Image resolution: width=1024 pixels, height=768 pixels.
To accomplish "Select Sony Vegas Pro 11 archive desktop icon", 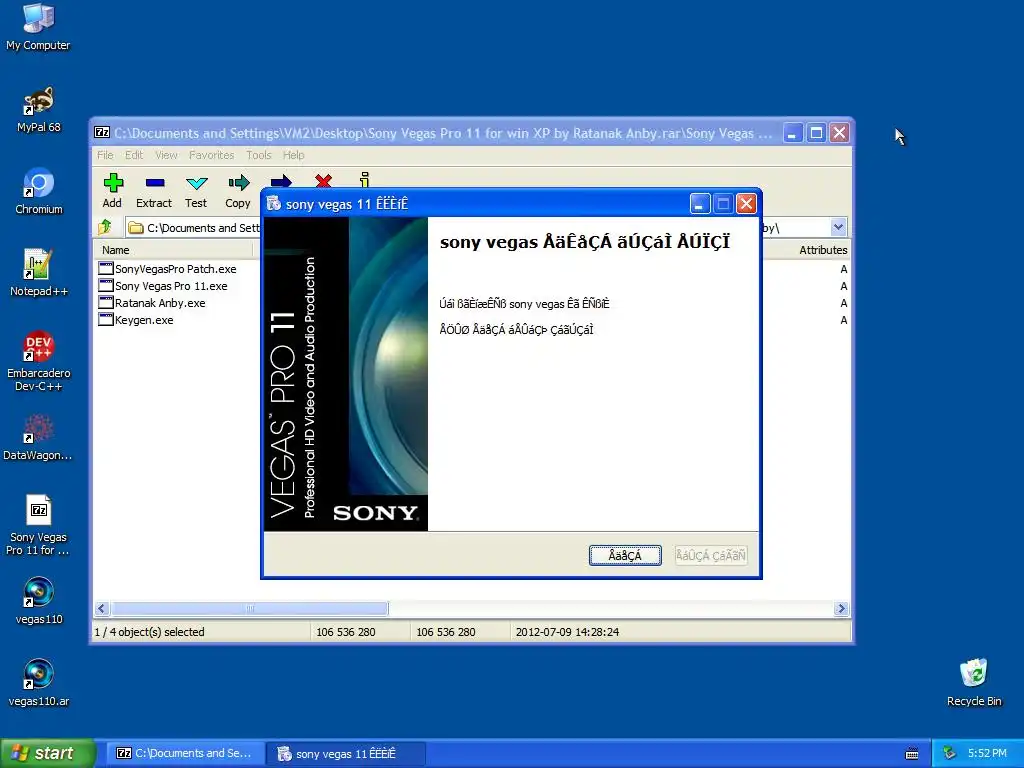I will pos(39,526).
